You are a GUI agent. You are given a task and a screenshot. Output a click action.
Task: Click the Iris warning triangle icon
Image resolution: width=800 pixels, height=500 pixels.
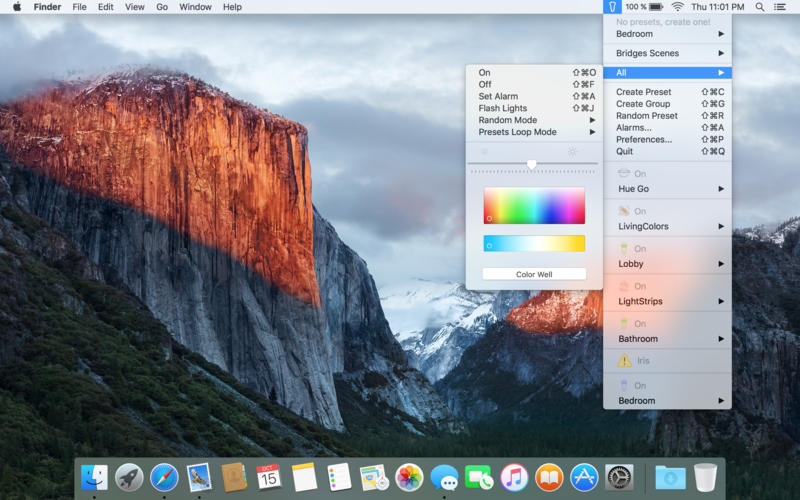point(624,360)
